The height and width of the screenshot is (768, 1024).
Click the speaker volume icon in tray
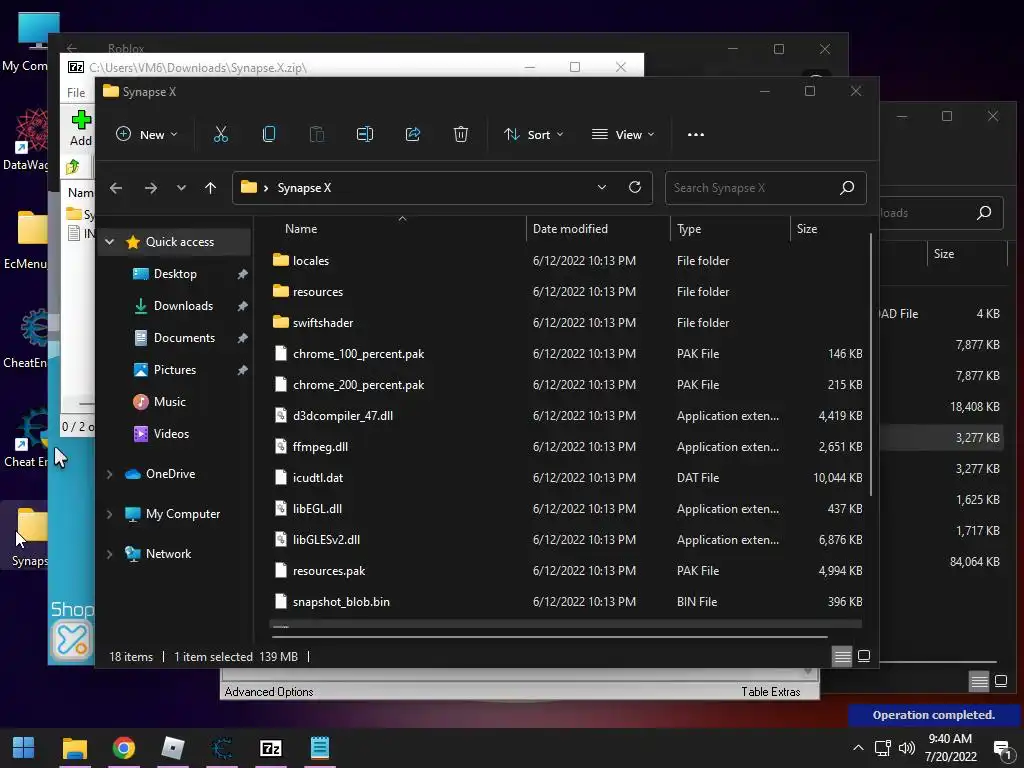click(x=906, y=748)
